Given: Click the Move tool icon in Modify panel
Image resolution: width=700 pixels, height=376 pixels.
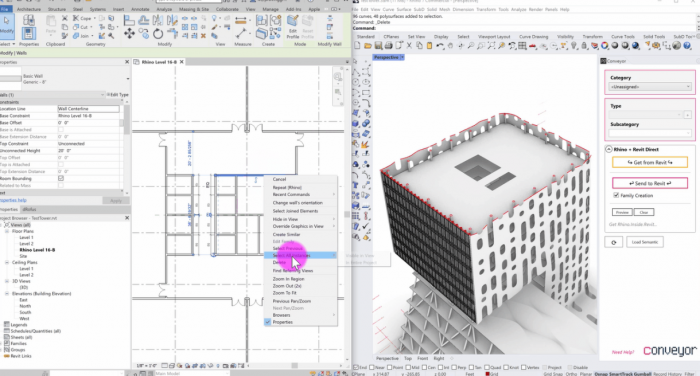Looking at the screenshot, I should pos(129,33).
